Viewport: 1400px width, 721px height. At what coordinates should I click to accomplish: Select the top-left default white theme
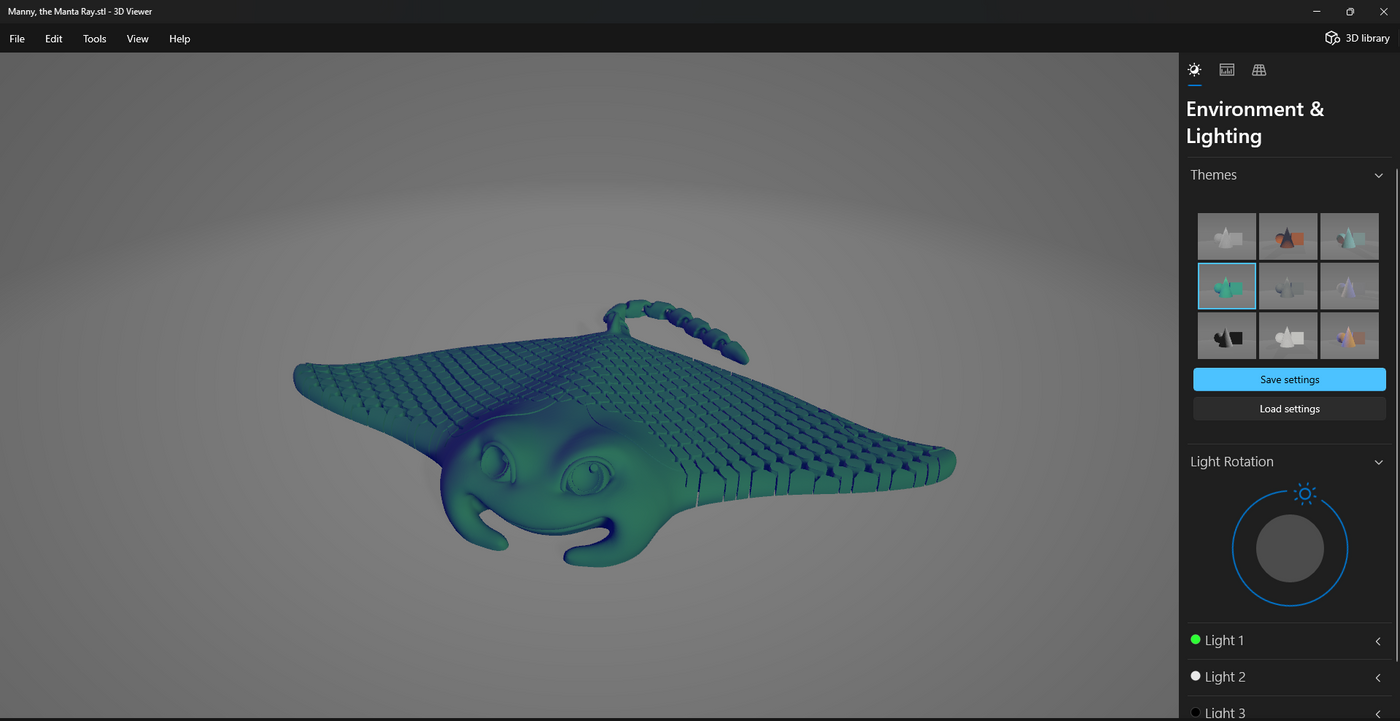pyautogui.click(x=1226, y=236)
